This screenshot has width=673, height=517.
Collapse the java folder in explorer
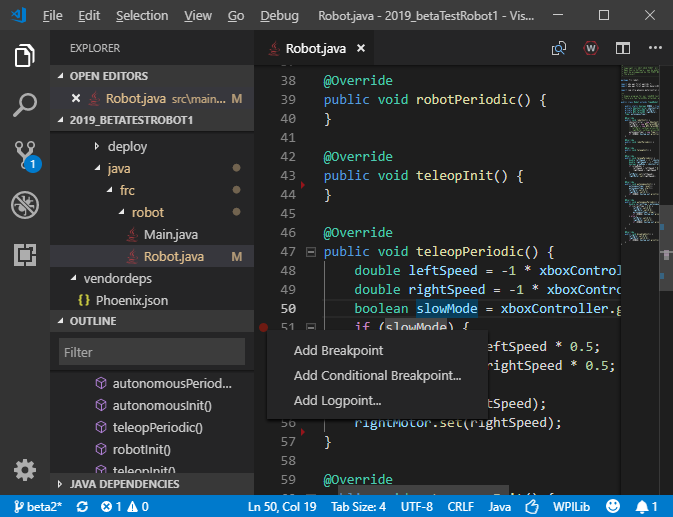pyautogui.click(x=118, y=168)
